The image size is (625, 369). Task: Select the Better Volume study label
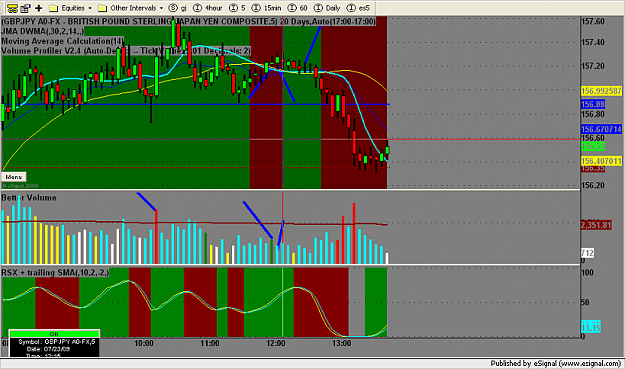(x=29, y=198)
